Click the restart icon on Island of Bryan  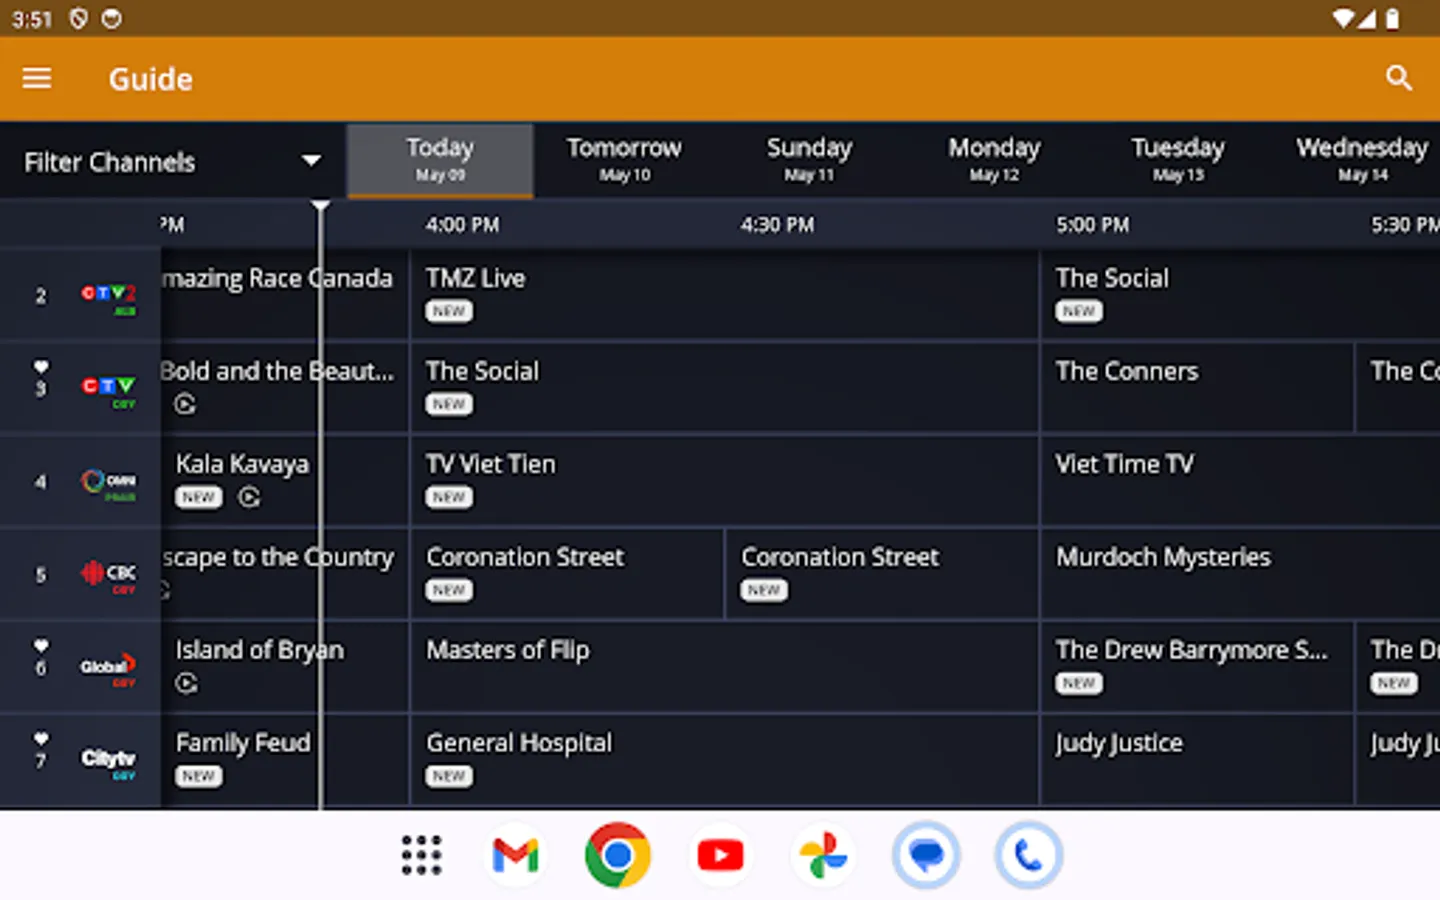tap(186, 684)
